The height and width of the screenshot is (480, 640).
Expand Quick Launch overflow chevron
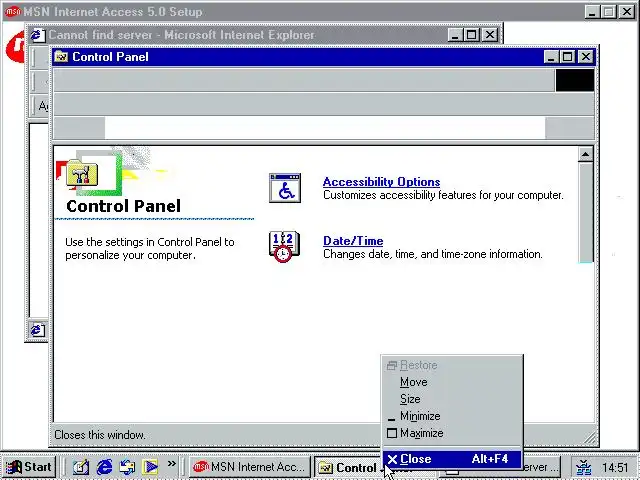coord(171,464)
